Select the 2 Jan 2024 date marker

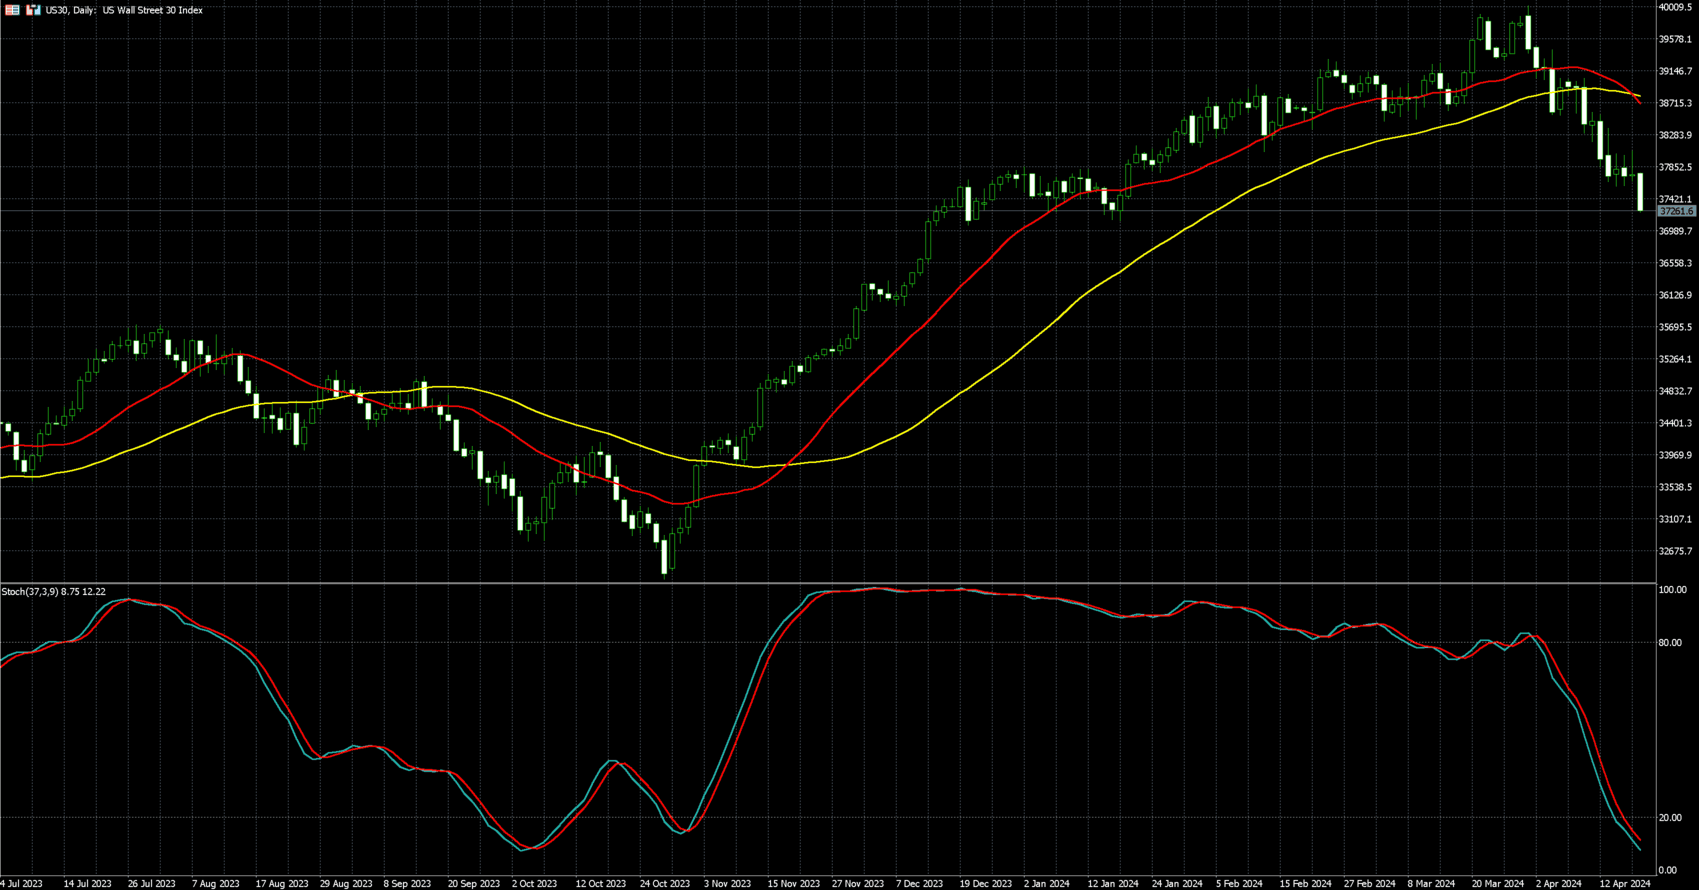(1047, 883)
